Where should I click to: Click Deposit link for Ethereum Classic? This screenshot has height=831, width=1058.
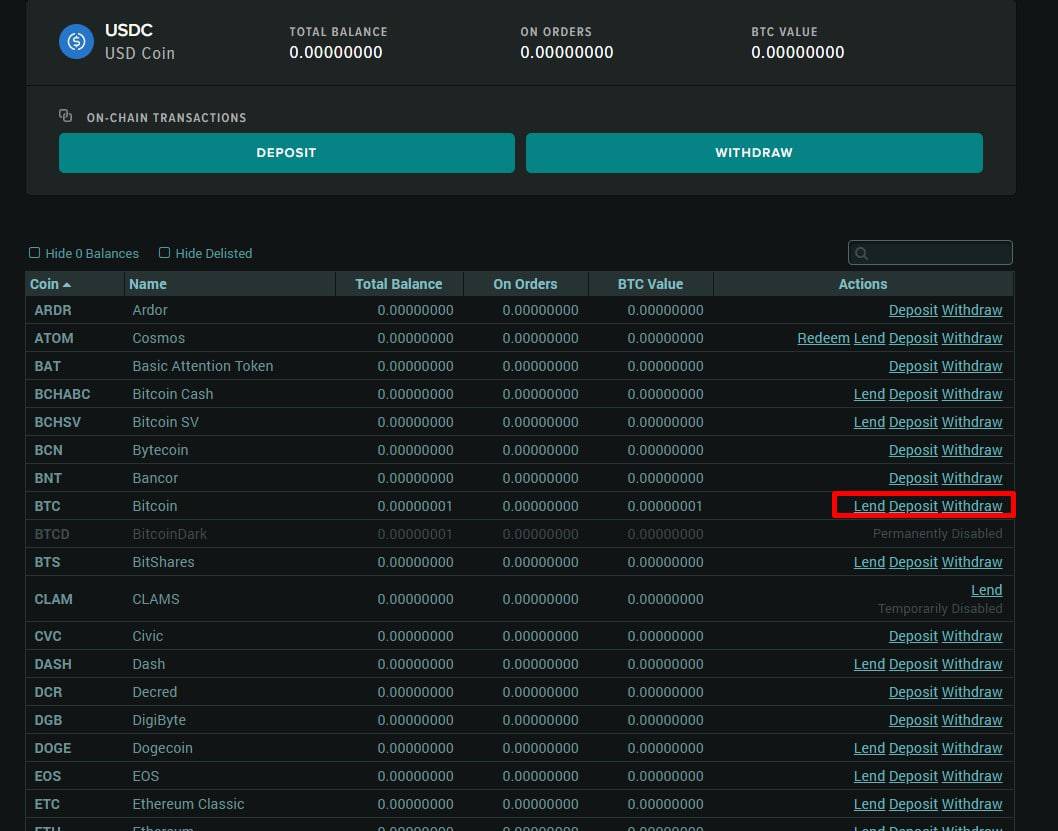913,804
